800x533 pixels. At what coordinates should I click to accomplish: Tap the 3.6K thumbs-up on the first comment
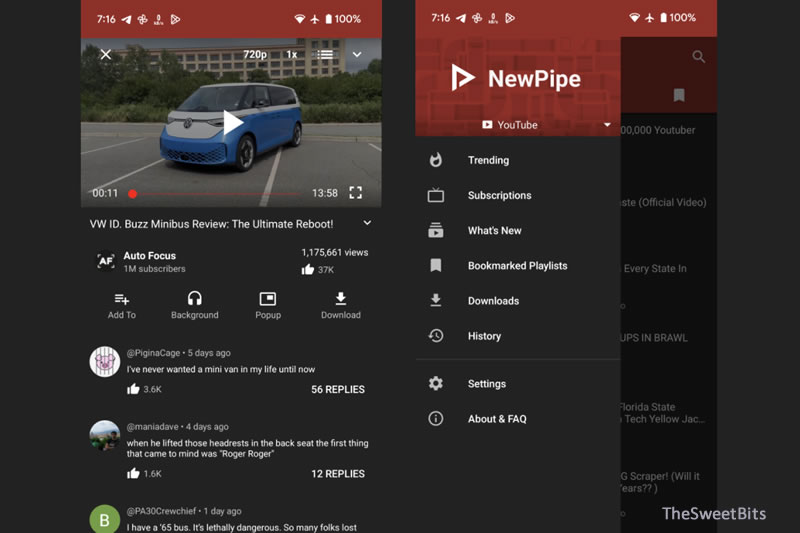click(x=133, y=389)
